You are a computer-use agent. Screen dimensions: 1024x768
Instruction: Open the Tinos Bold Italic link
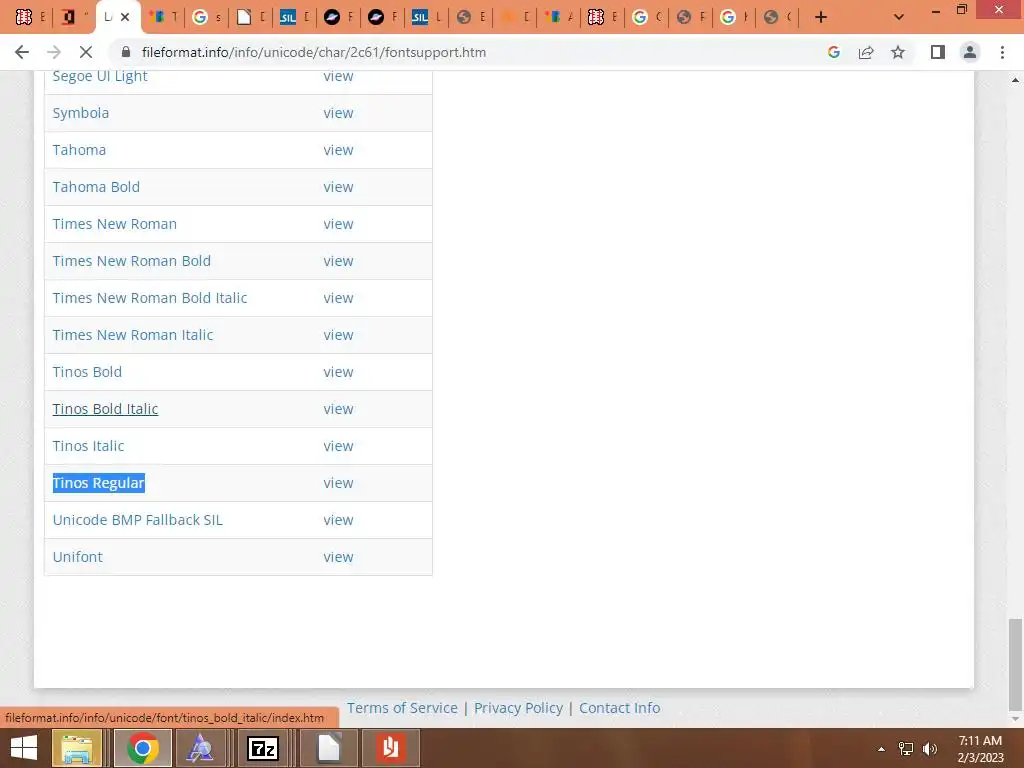pos(105,409)
